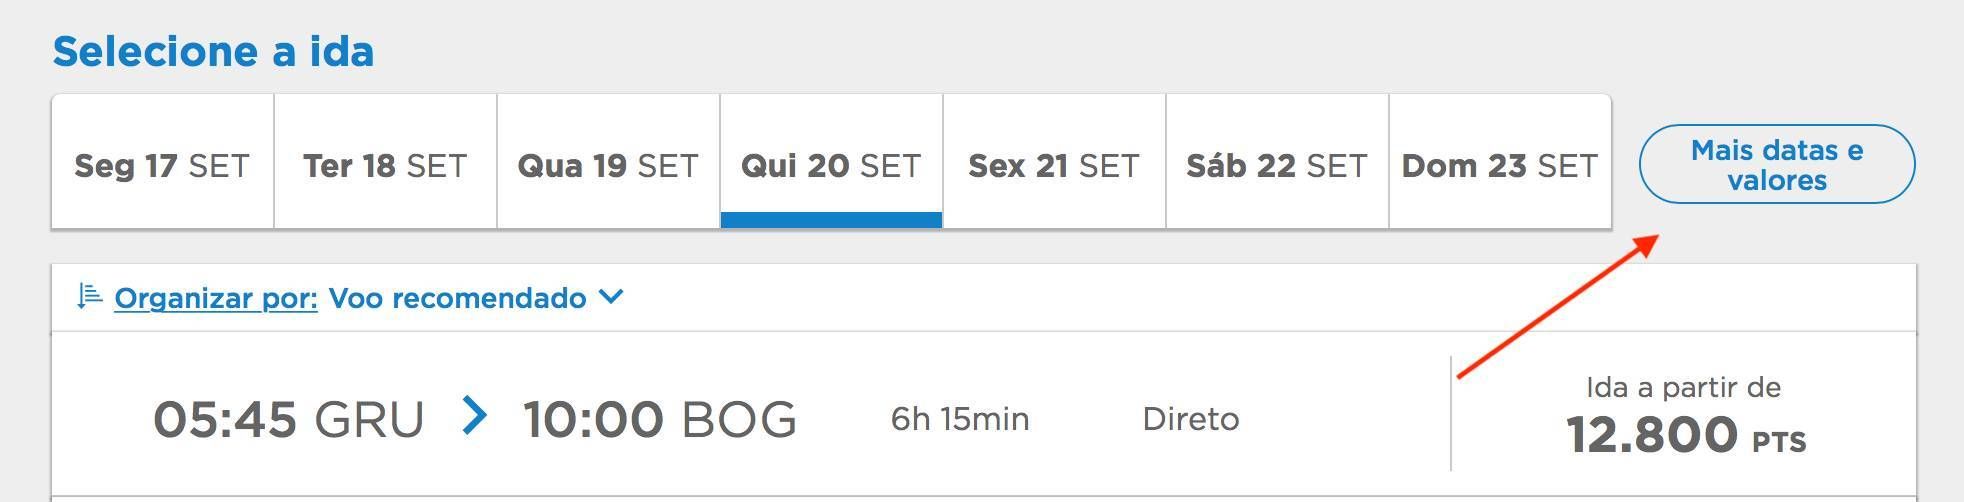Open the Voo recomendado sort dropdown
The image size is (1964, 502).
(x=476, y=298)
